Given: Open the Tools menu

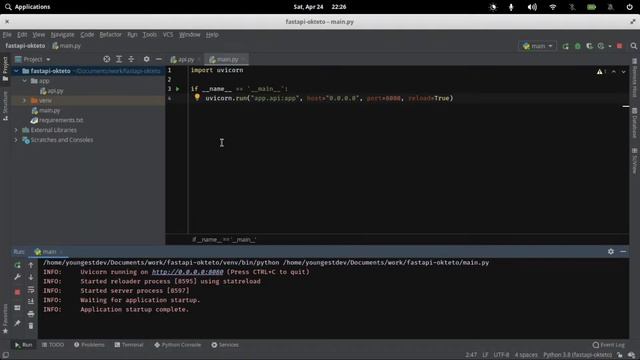Looking at the screenshot, I should tap(150, 35).
